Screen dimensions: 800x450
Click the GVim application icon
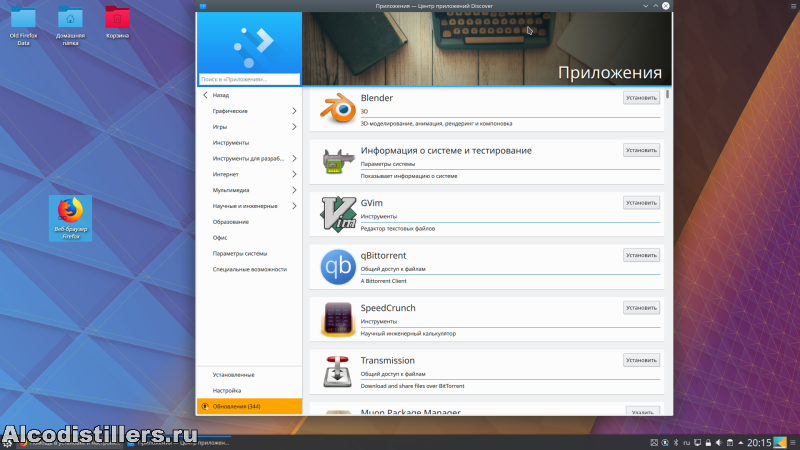coord(338,214)
